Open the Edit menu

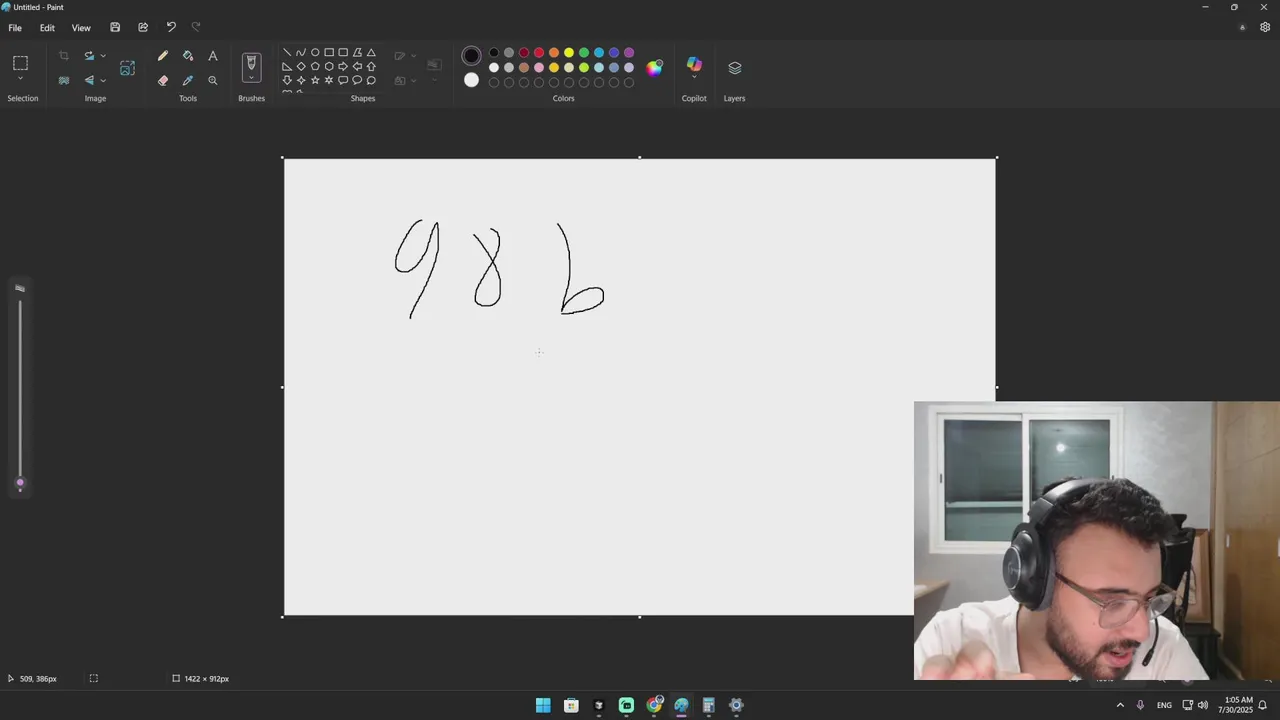click(47, 28)
